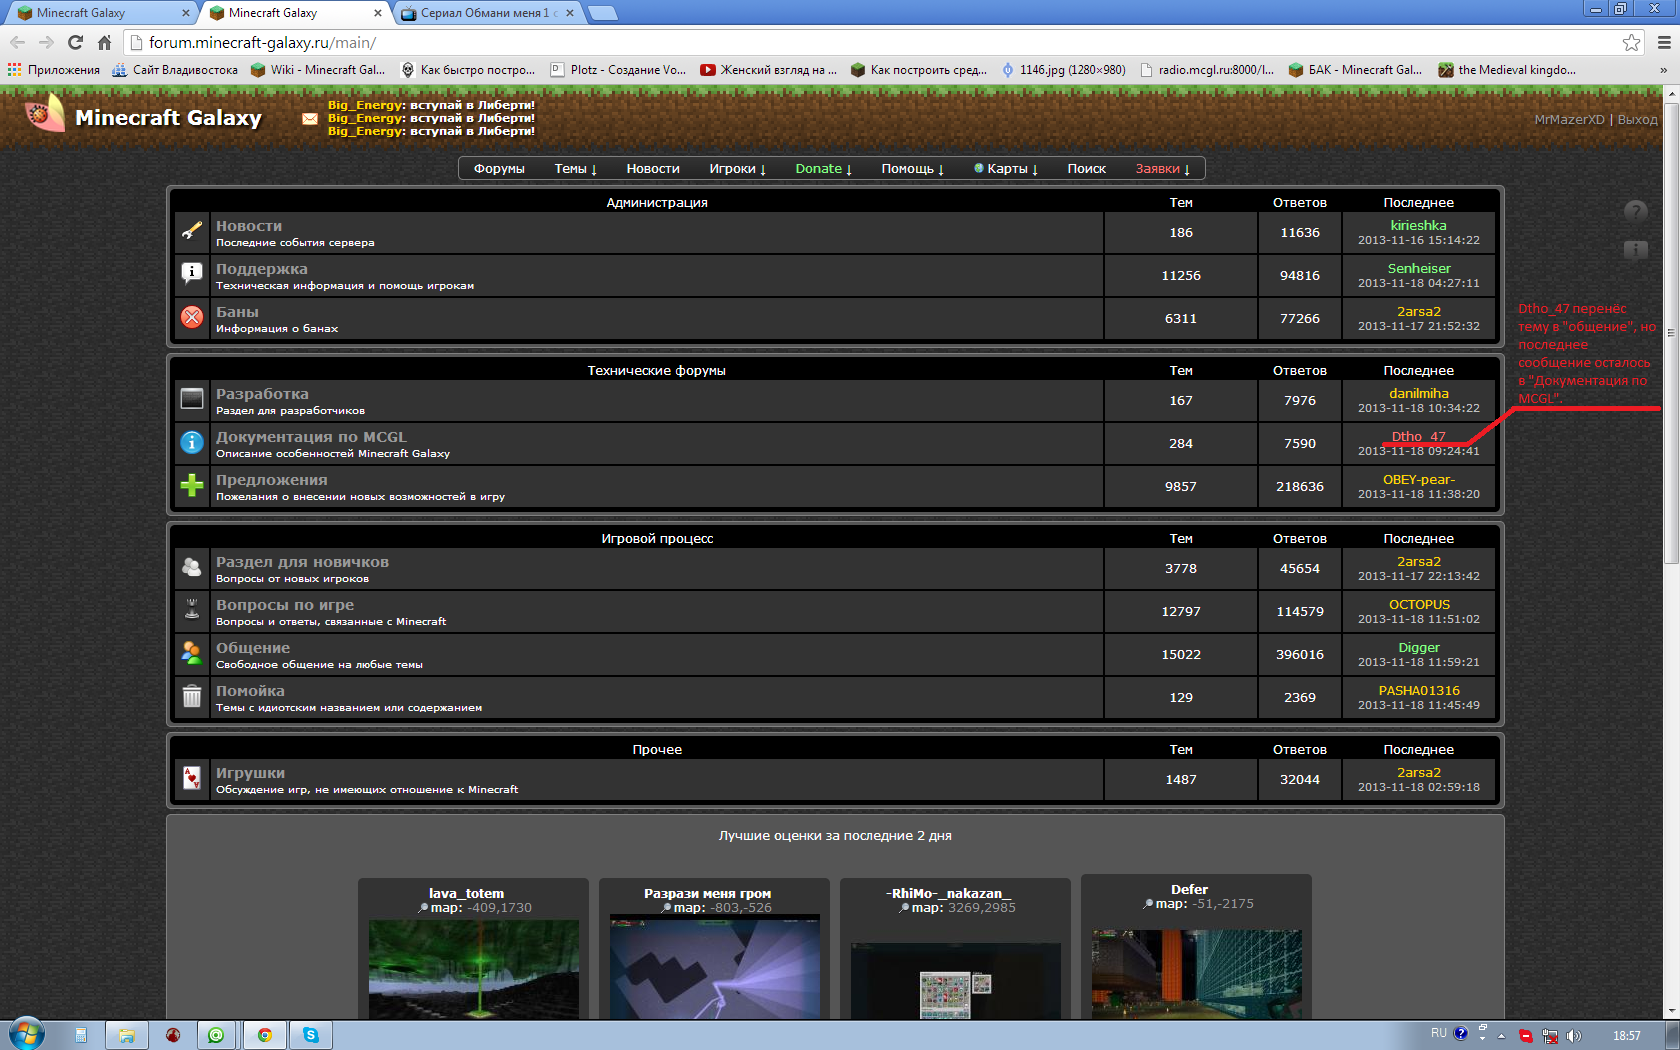Open Windows Start button
The image size is (1680, 1050).
(x=27, y=1034)
